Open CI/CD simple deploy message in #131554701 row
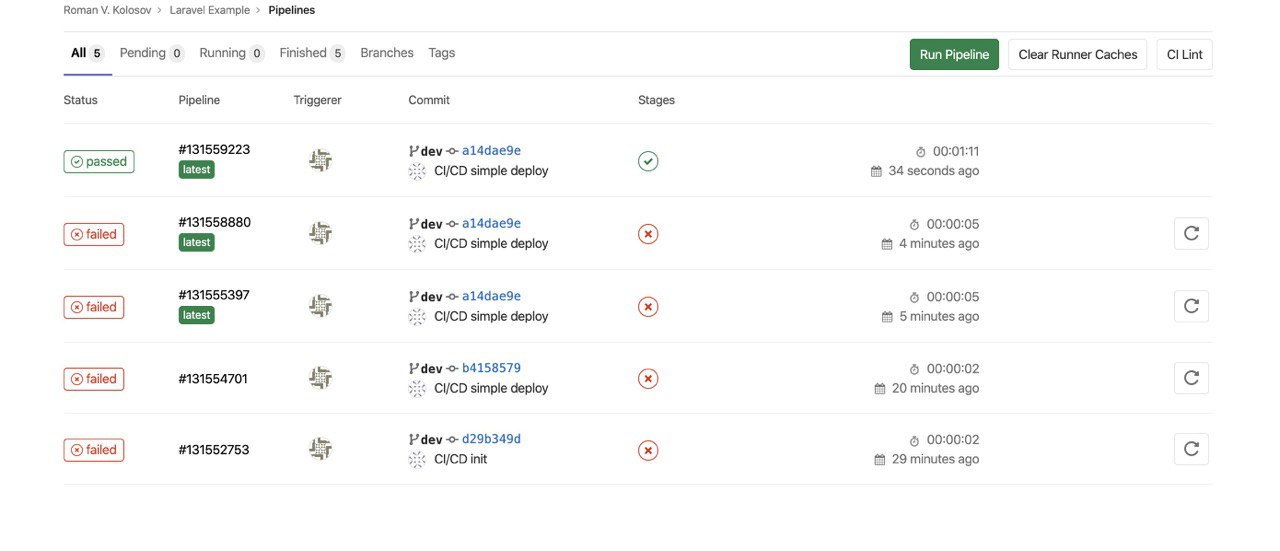 [x=491, y=388]
